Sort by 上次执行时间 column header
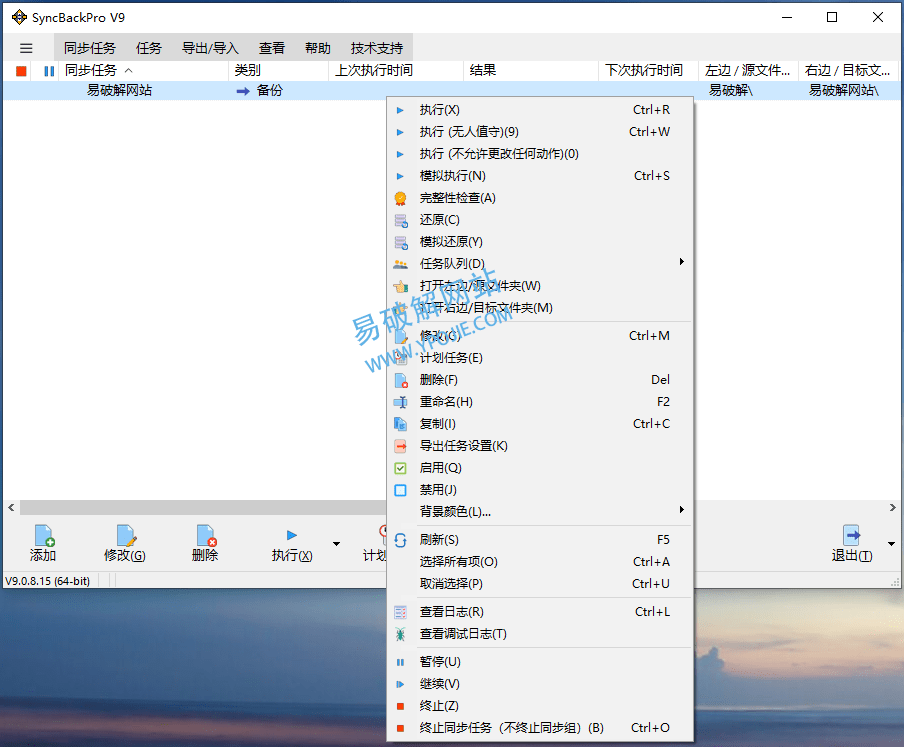 click(x=374, y=71)
